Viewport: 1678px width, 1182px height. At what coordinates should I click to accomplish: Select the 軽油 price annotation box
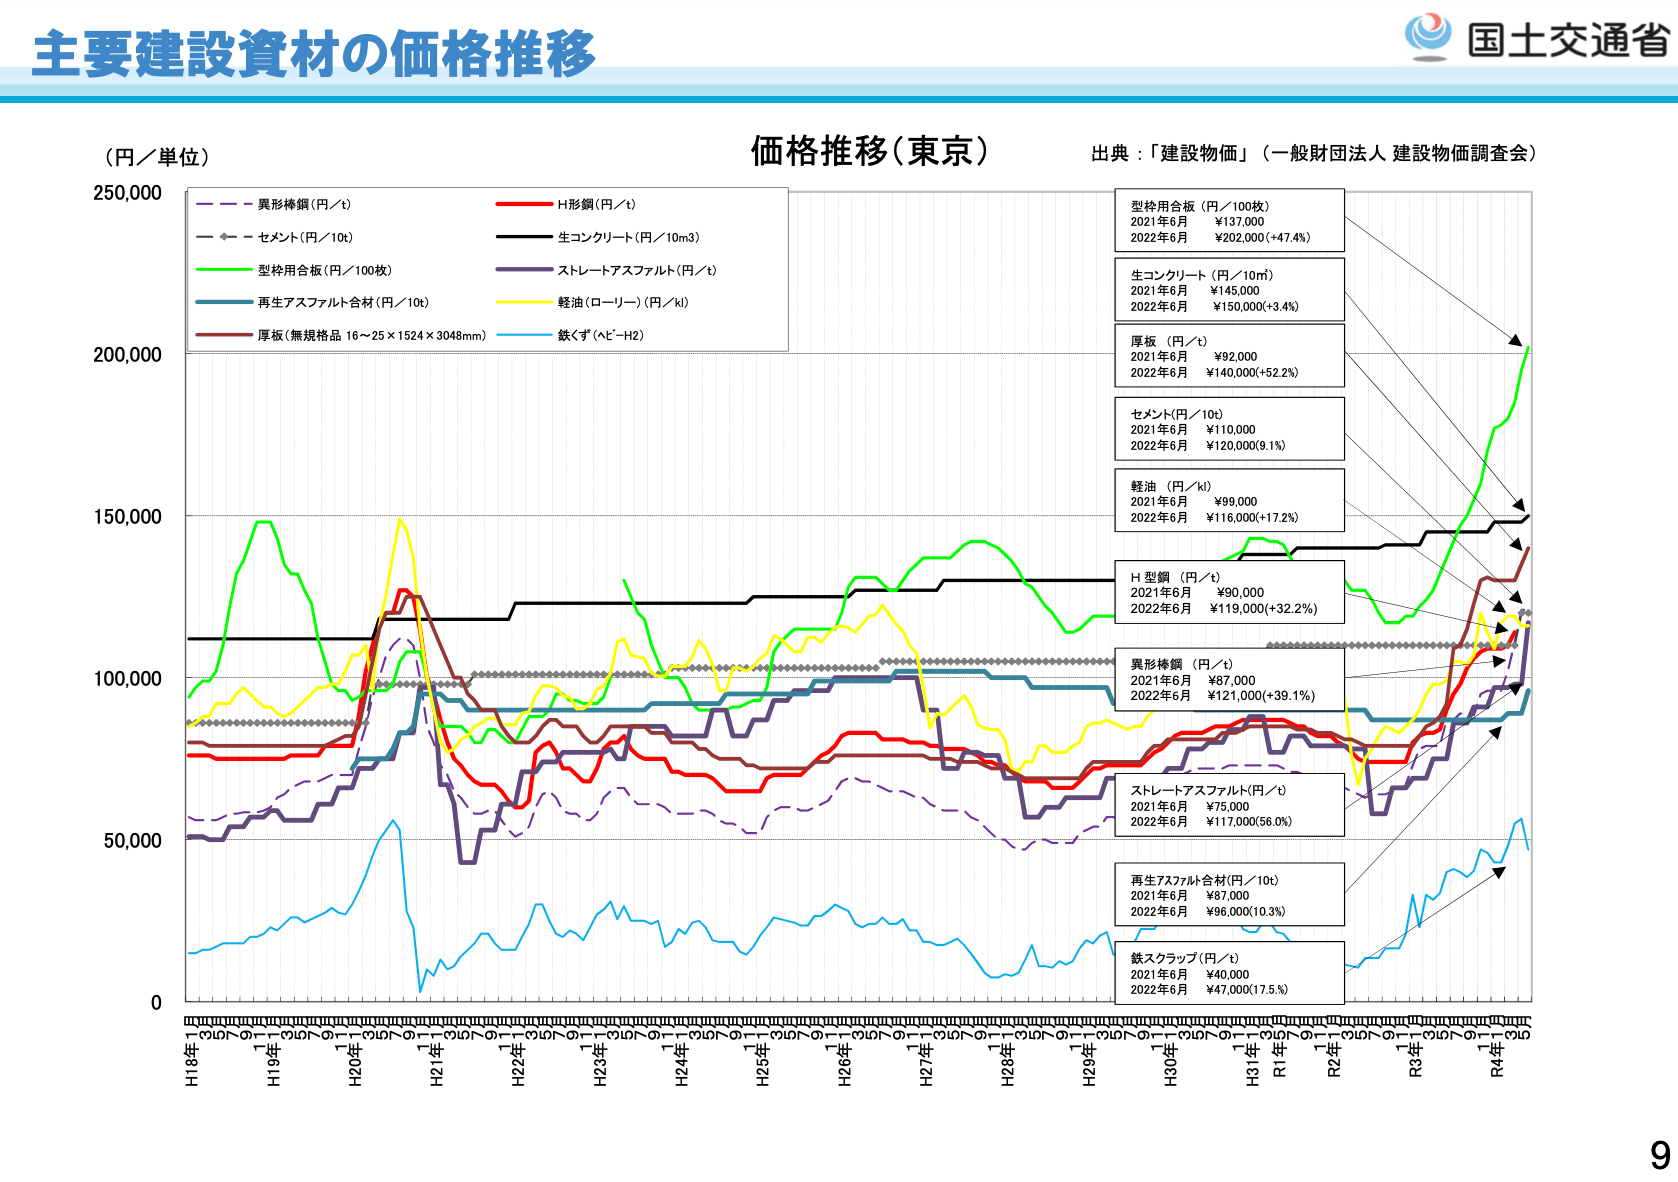click(1229, 501)
